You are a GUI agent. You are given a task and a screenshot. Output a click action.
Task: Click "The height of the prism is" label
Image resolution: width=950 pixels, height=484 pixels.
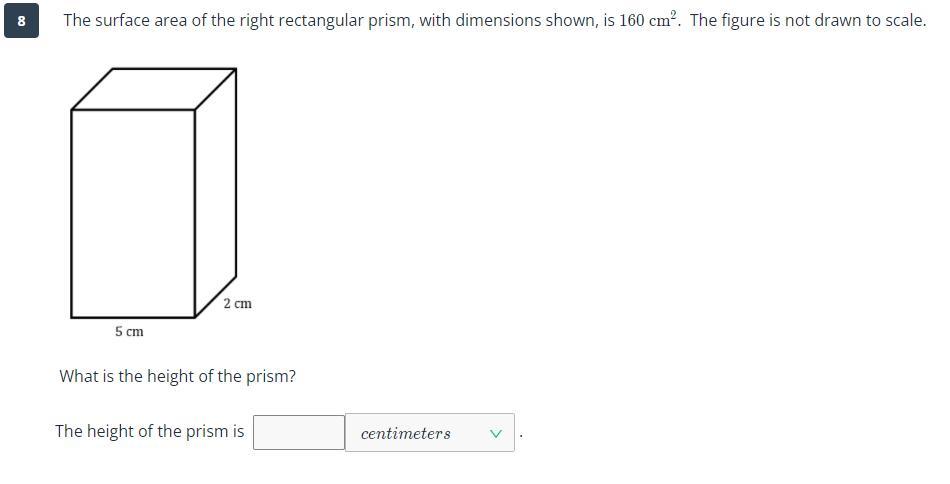tap(150, 431)
